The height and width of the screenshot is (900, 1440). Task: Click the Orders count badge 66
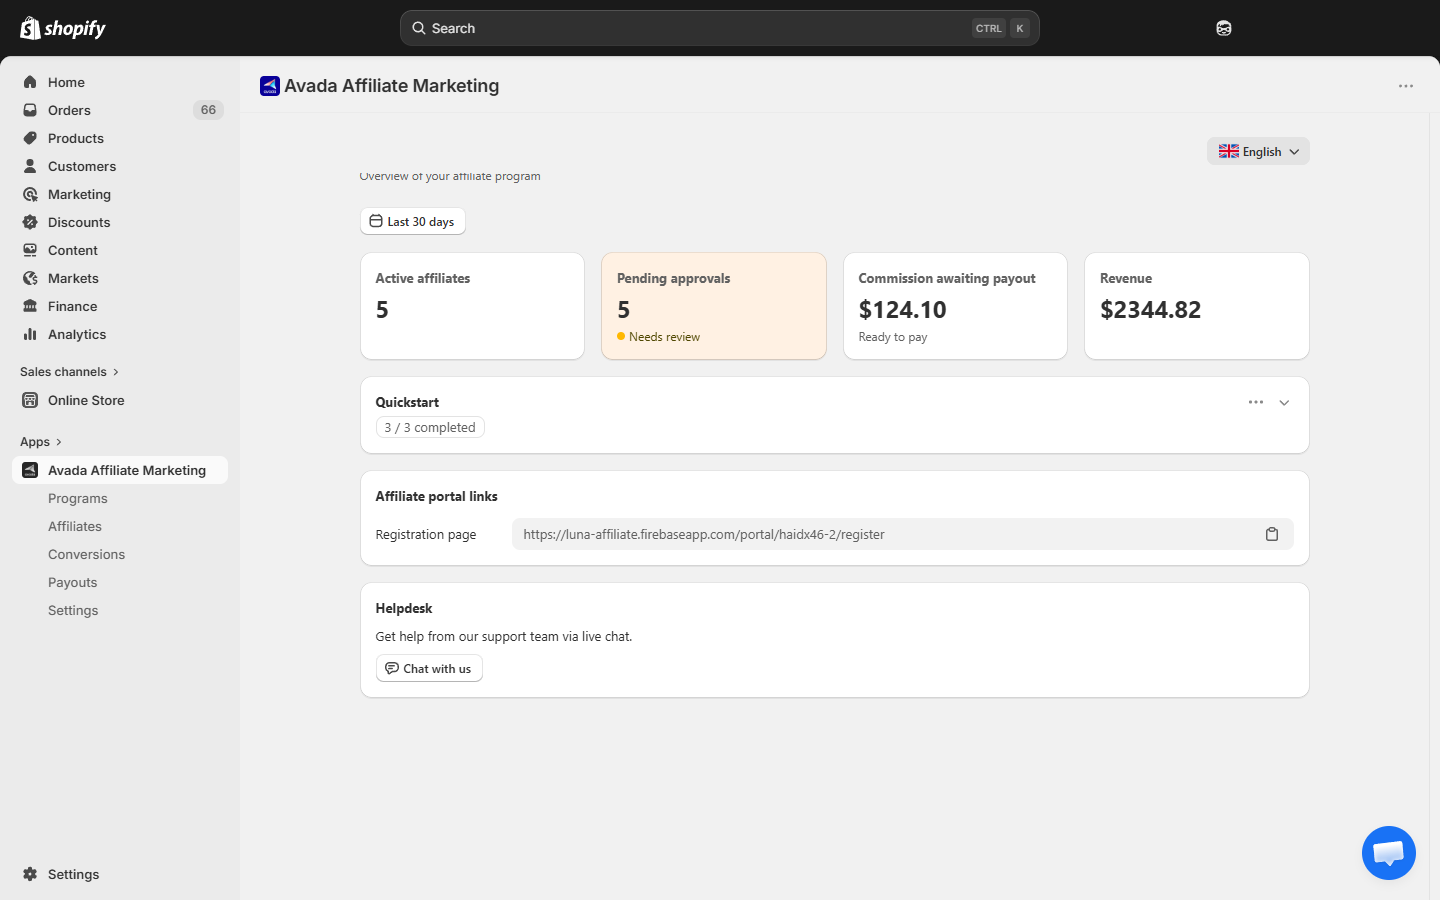pos(208,110)
